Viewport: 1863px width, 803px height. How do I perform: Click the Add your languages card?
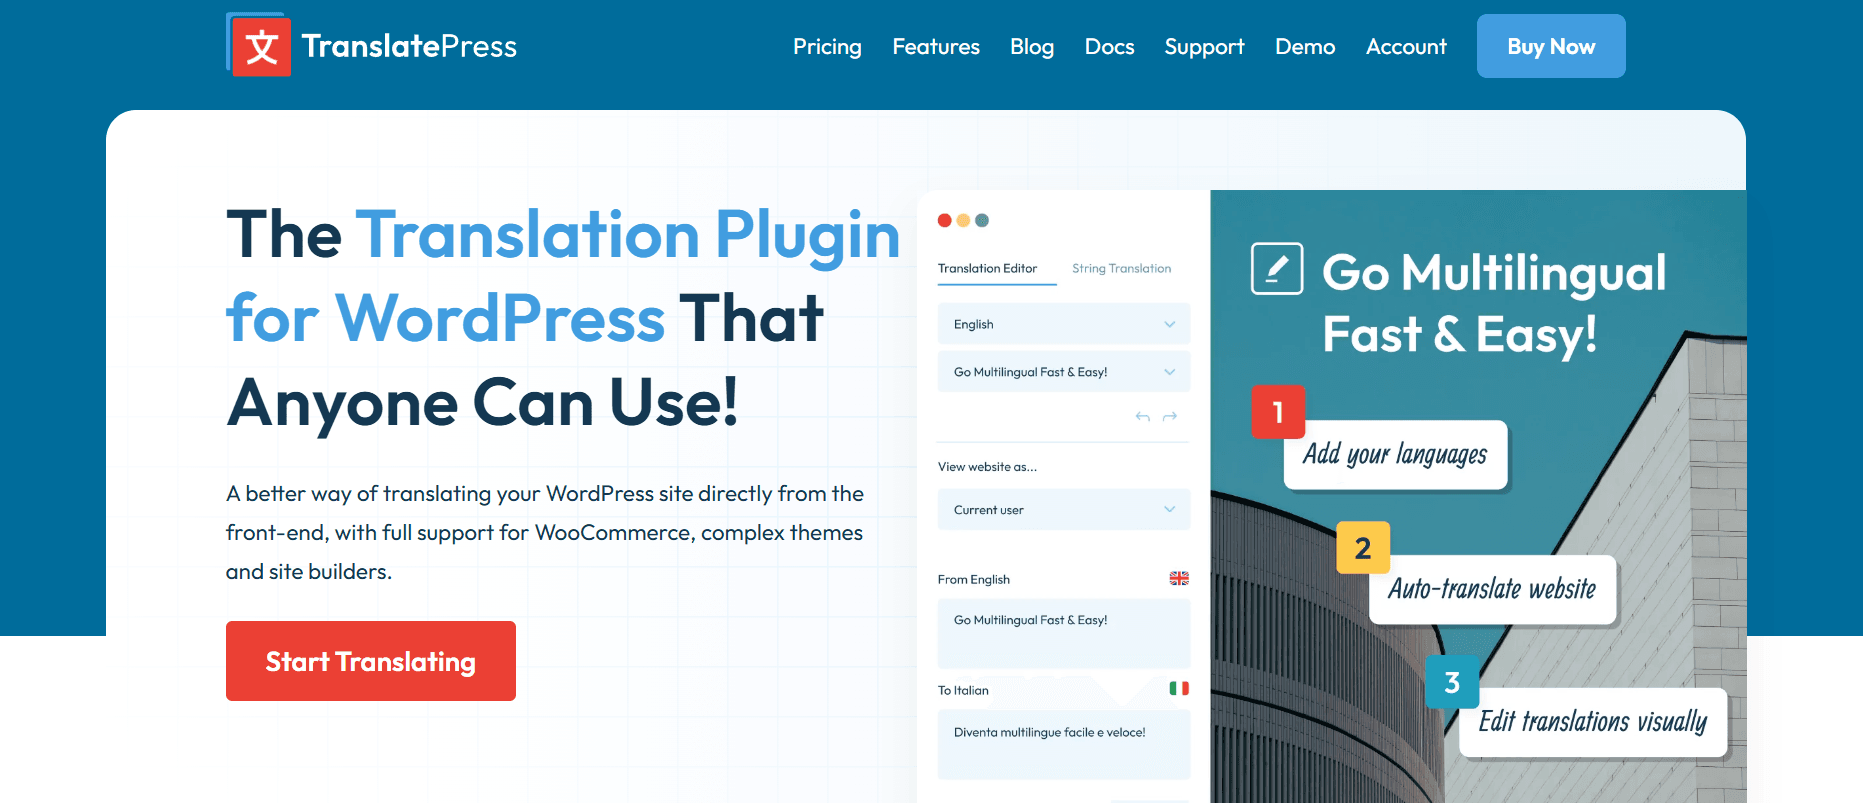(x=1395, y=455)
